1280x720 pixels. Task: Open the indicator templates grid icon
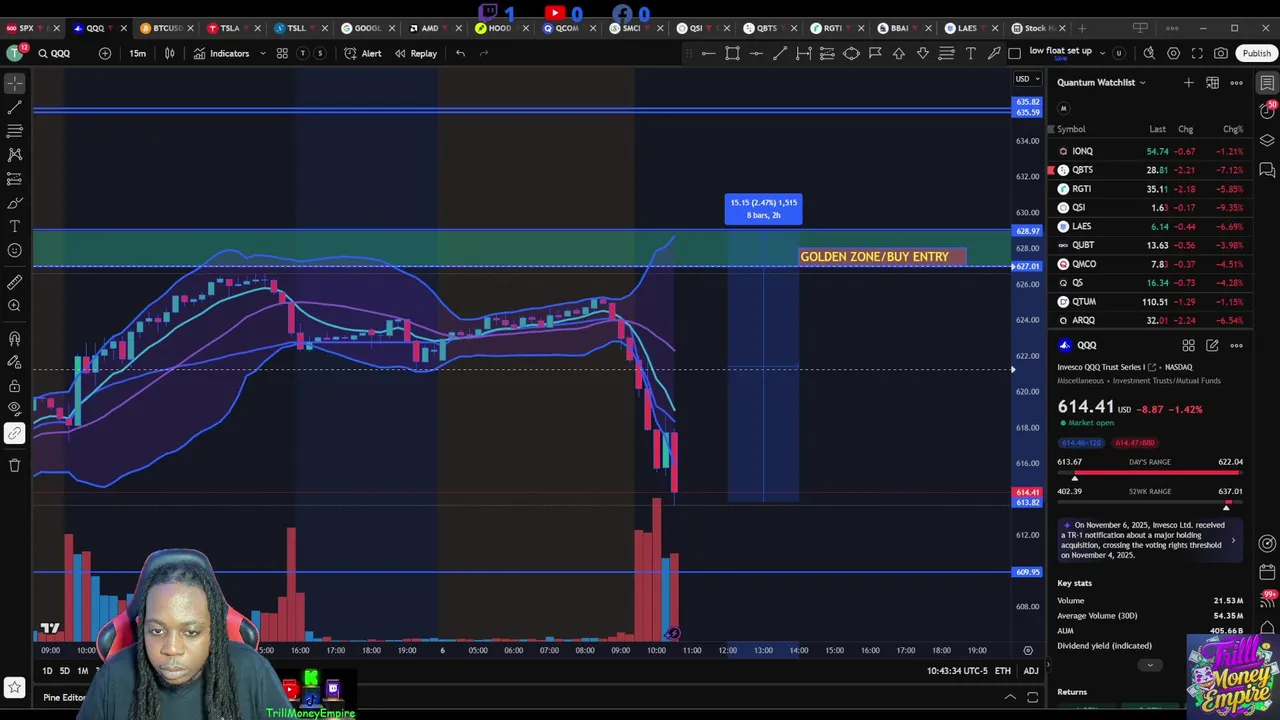click(x=282, y=53)
